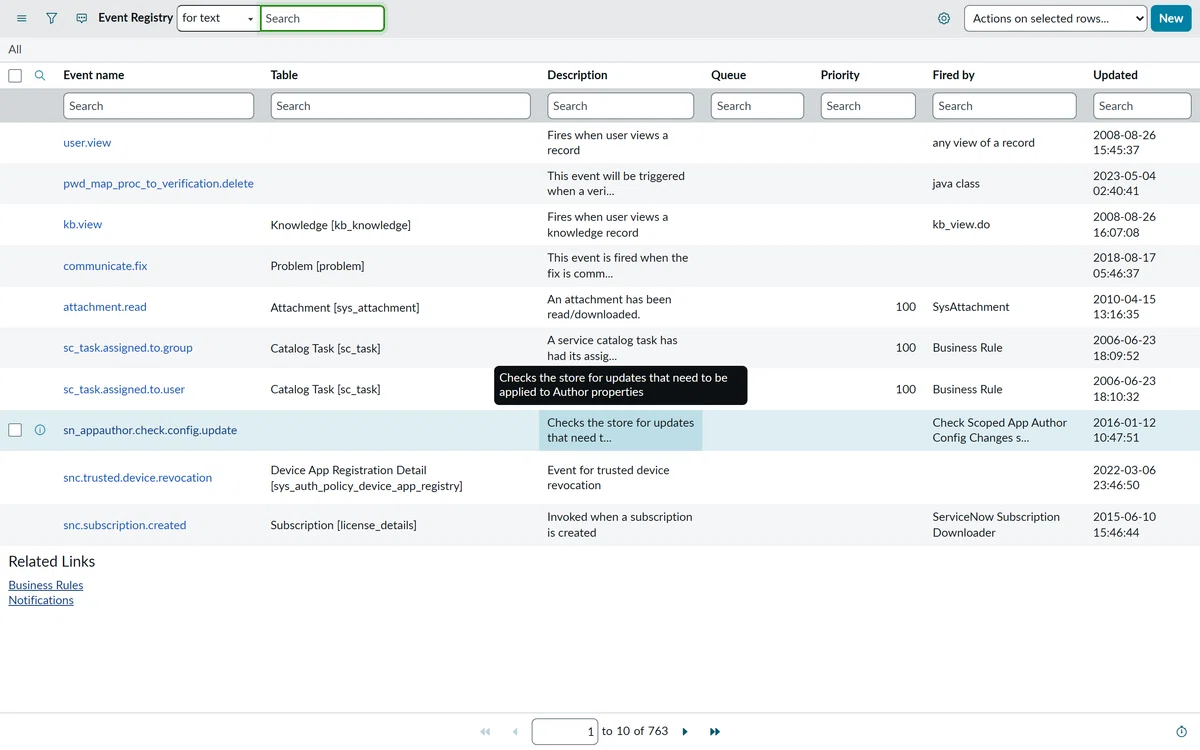Open the filter funnel icon
Image resolution: width=1200 pixels, height=750 pixels.
pyautogui.click(x=52, y=18)
